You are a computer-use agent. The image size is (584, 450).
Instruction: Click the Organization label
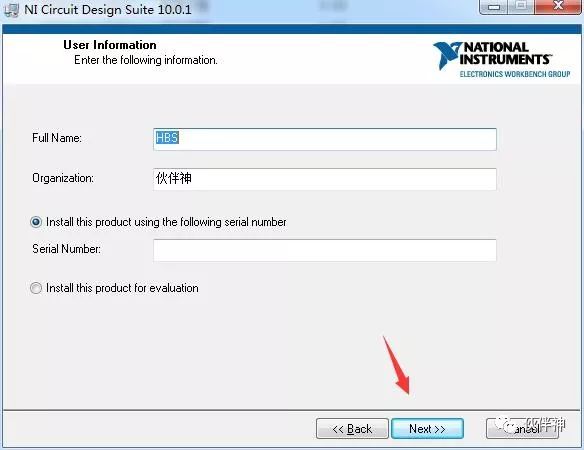63,178
